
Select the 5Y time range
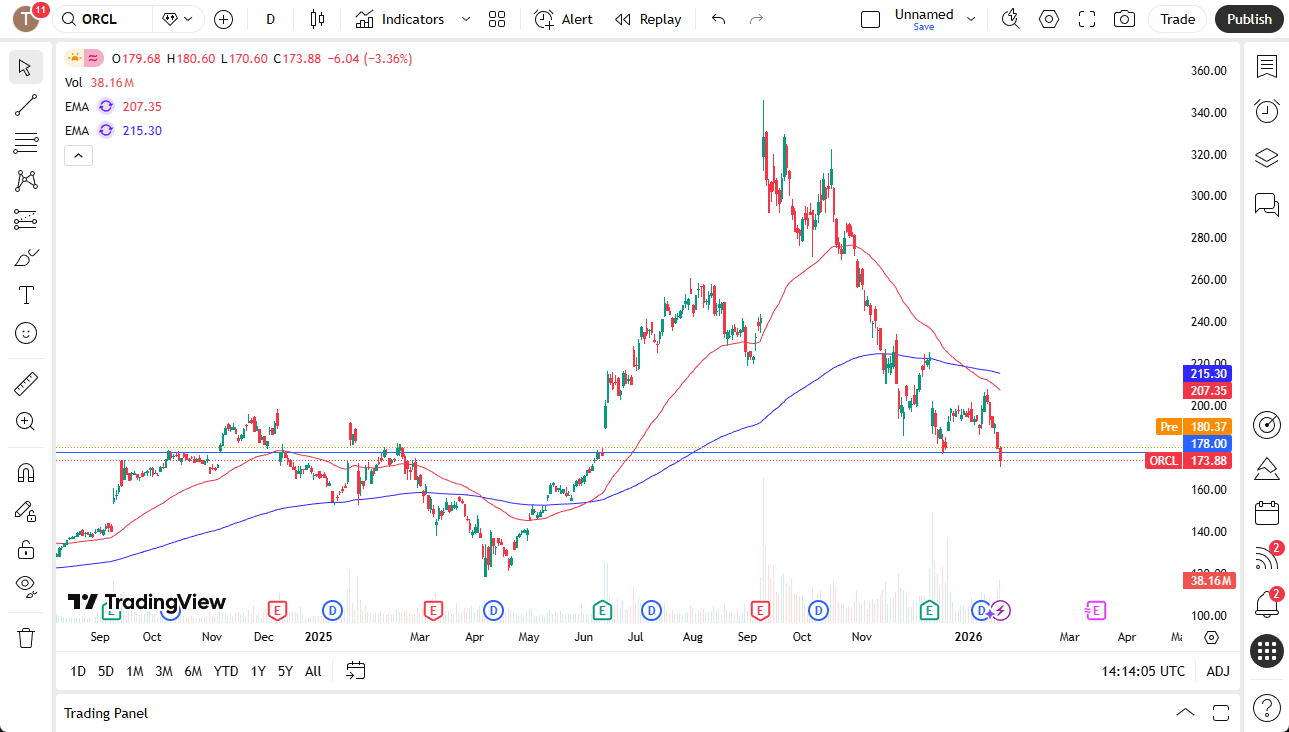285,671
